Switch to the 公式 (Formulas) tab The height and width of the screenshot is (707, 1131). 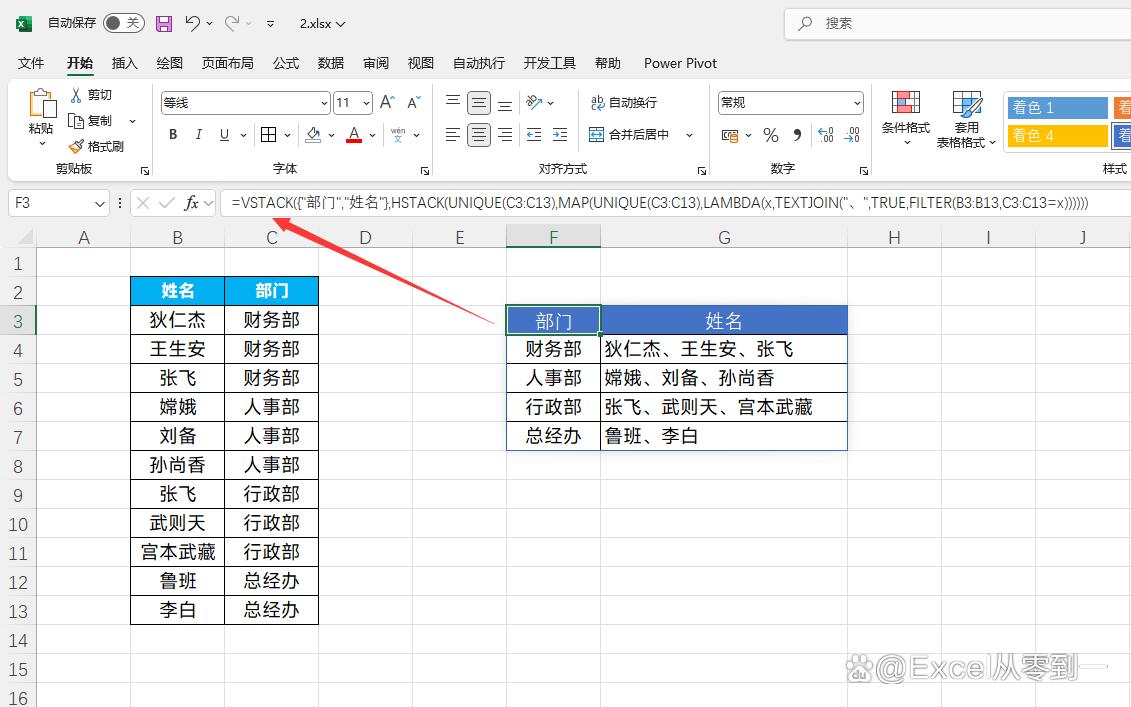(x=286, y=63)
